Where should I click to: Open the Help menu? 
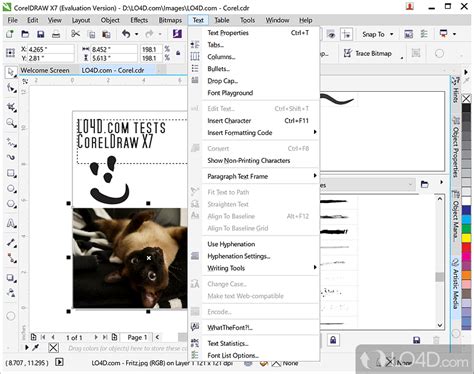tap(305, 20)
